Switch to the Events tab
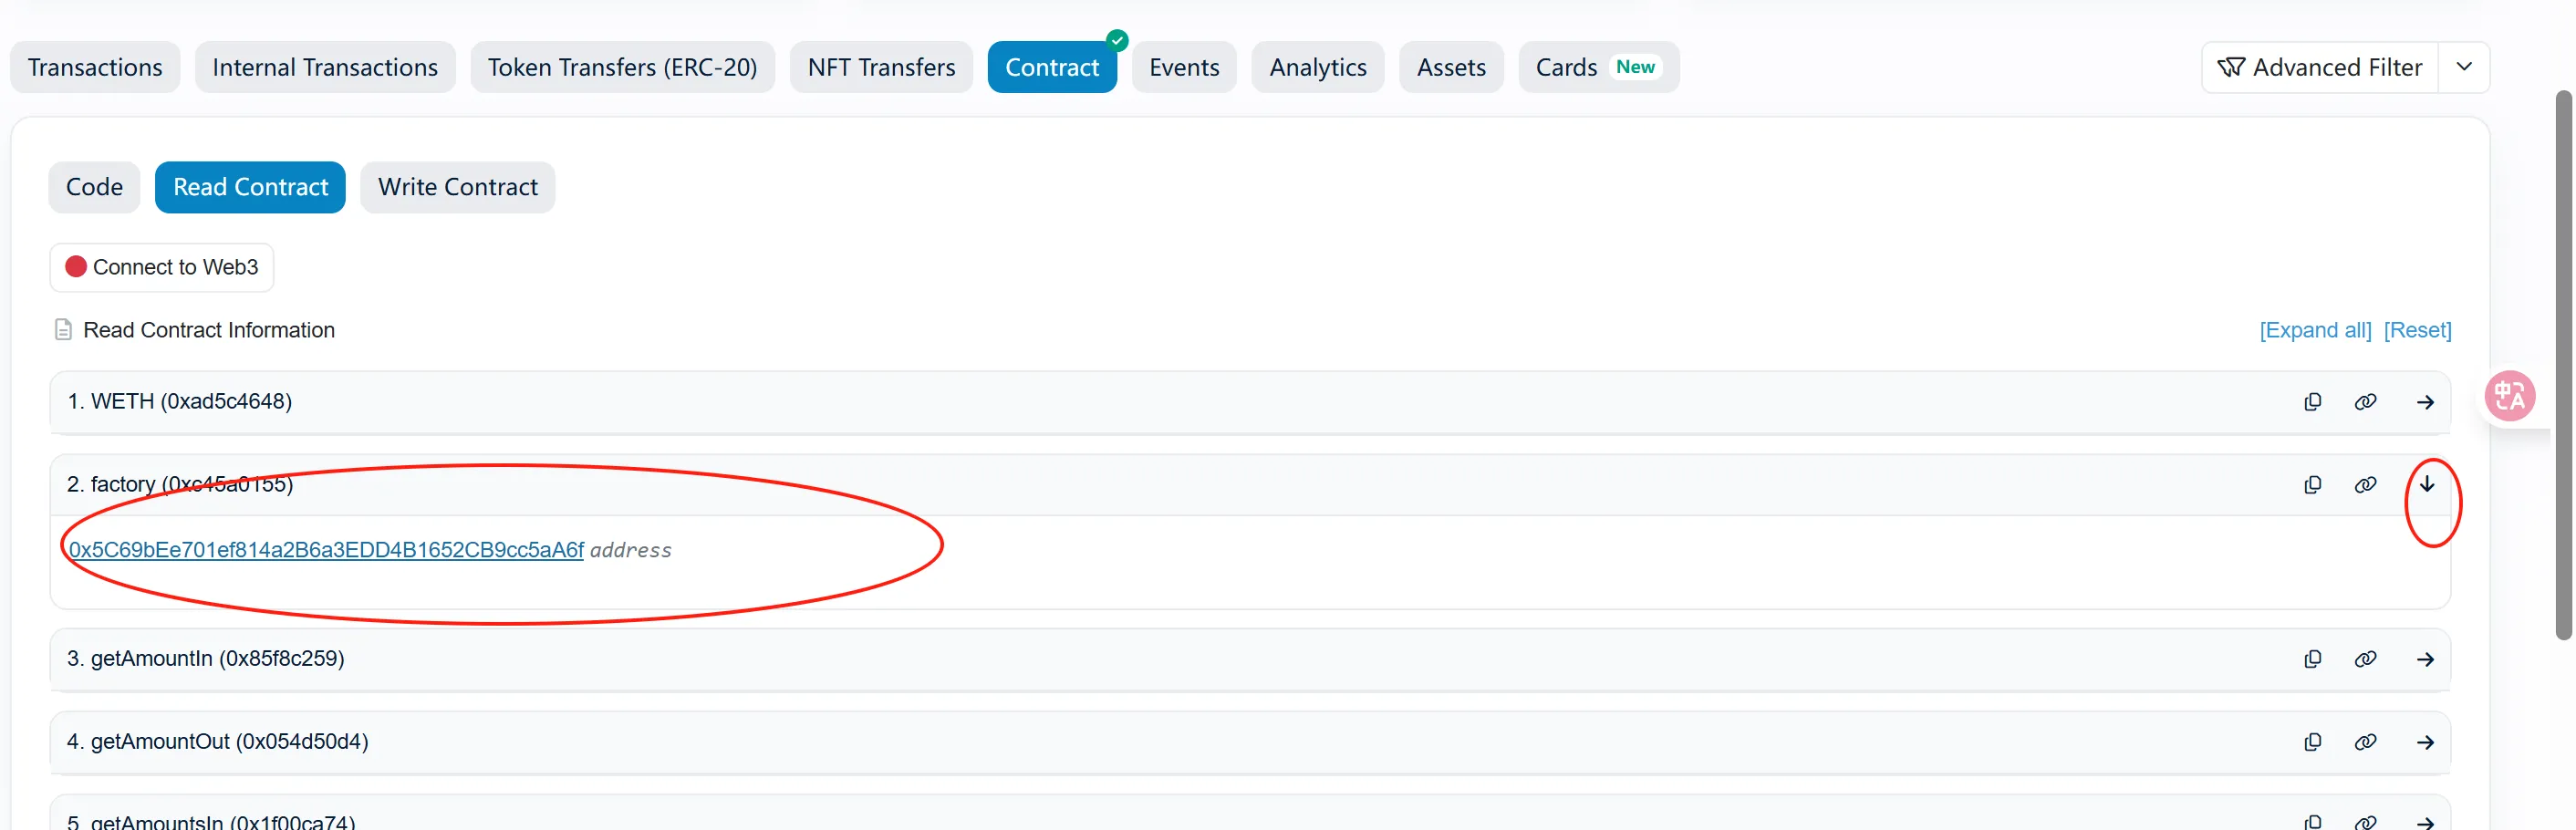The image size is (2576, 830). tap(1183, 67)
